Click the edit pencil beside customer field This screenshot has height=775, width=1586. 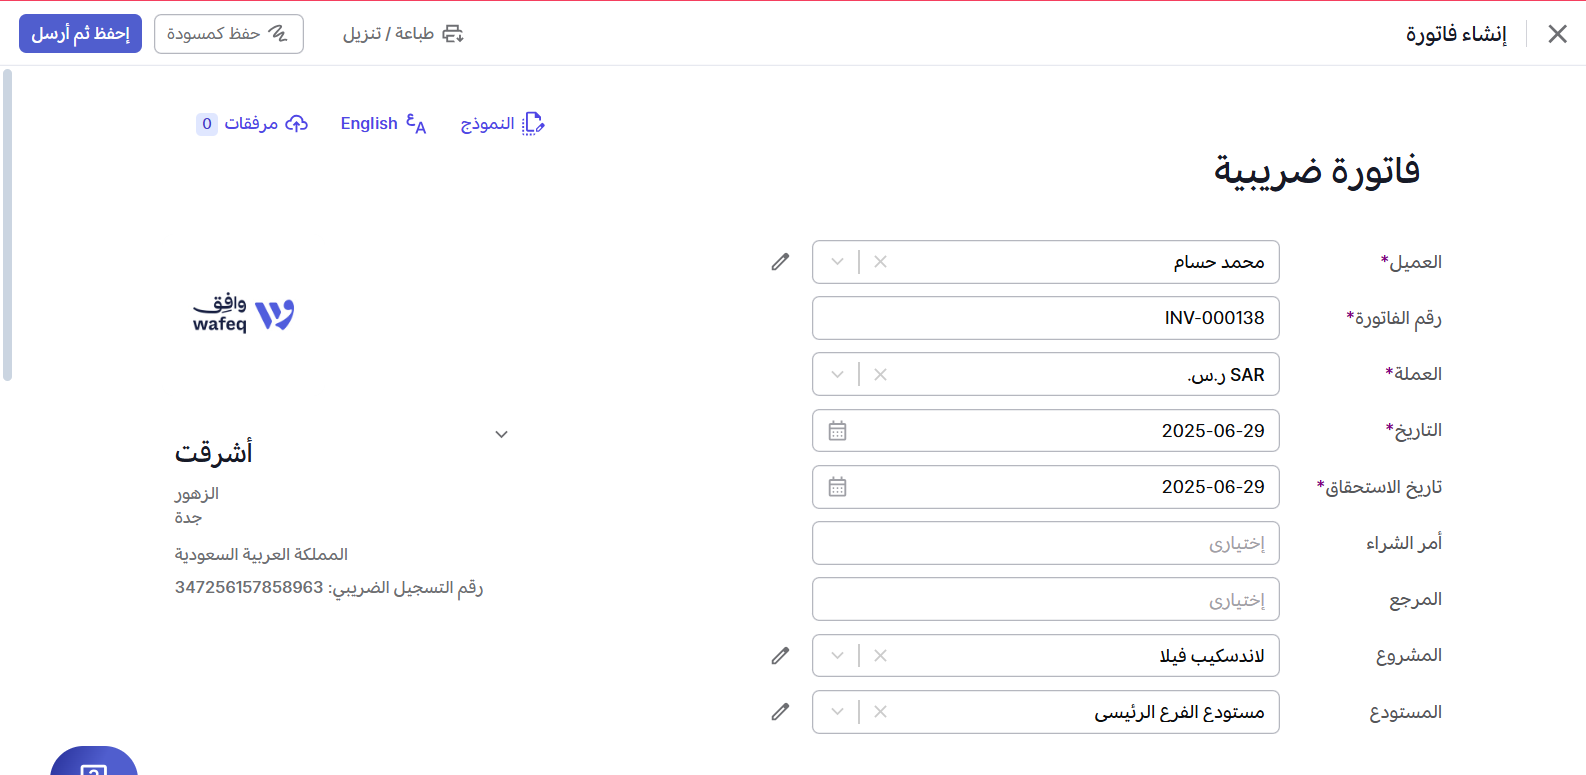point(780,262)
